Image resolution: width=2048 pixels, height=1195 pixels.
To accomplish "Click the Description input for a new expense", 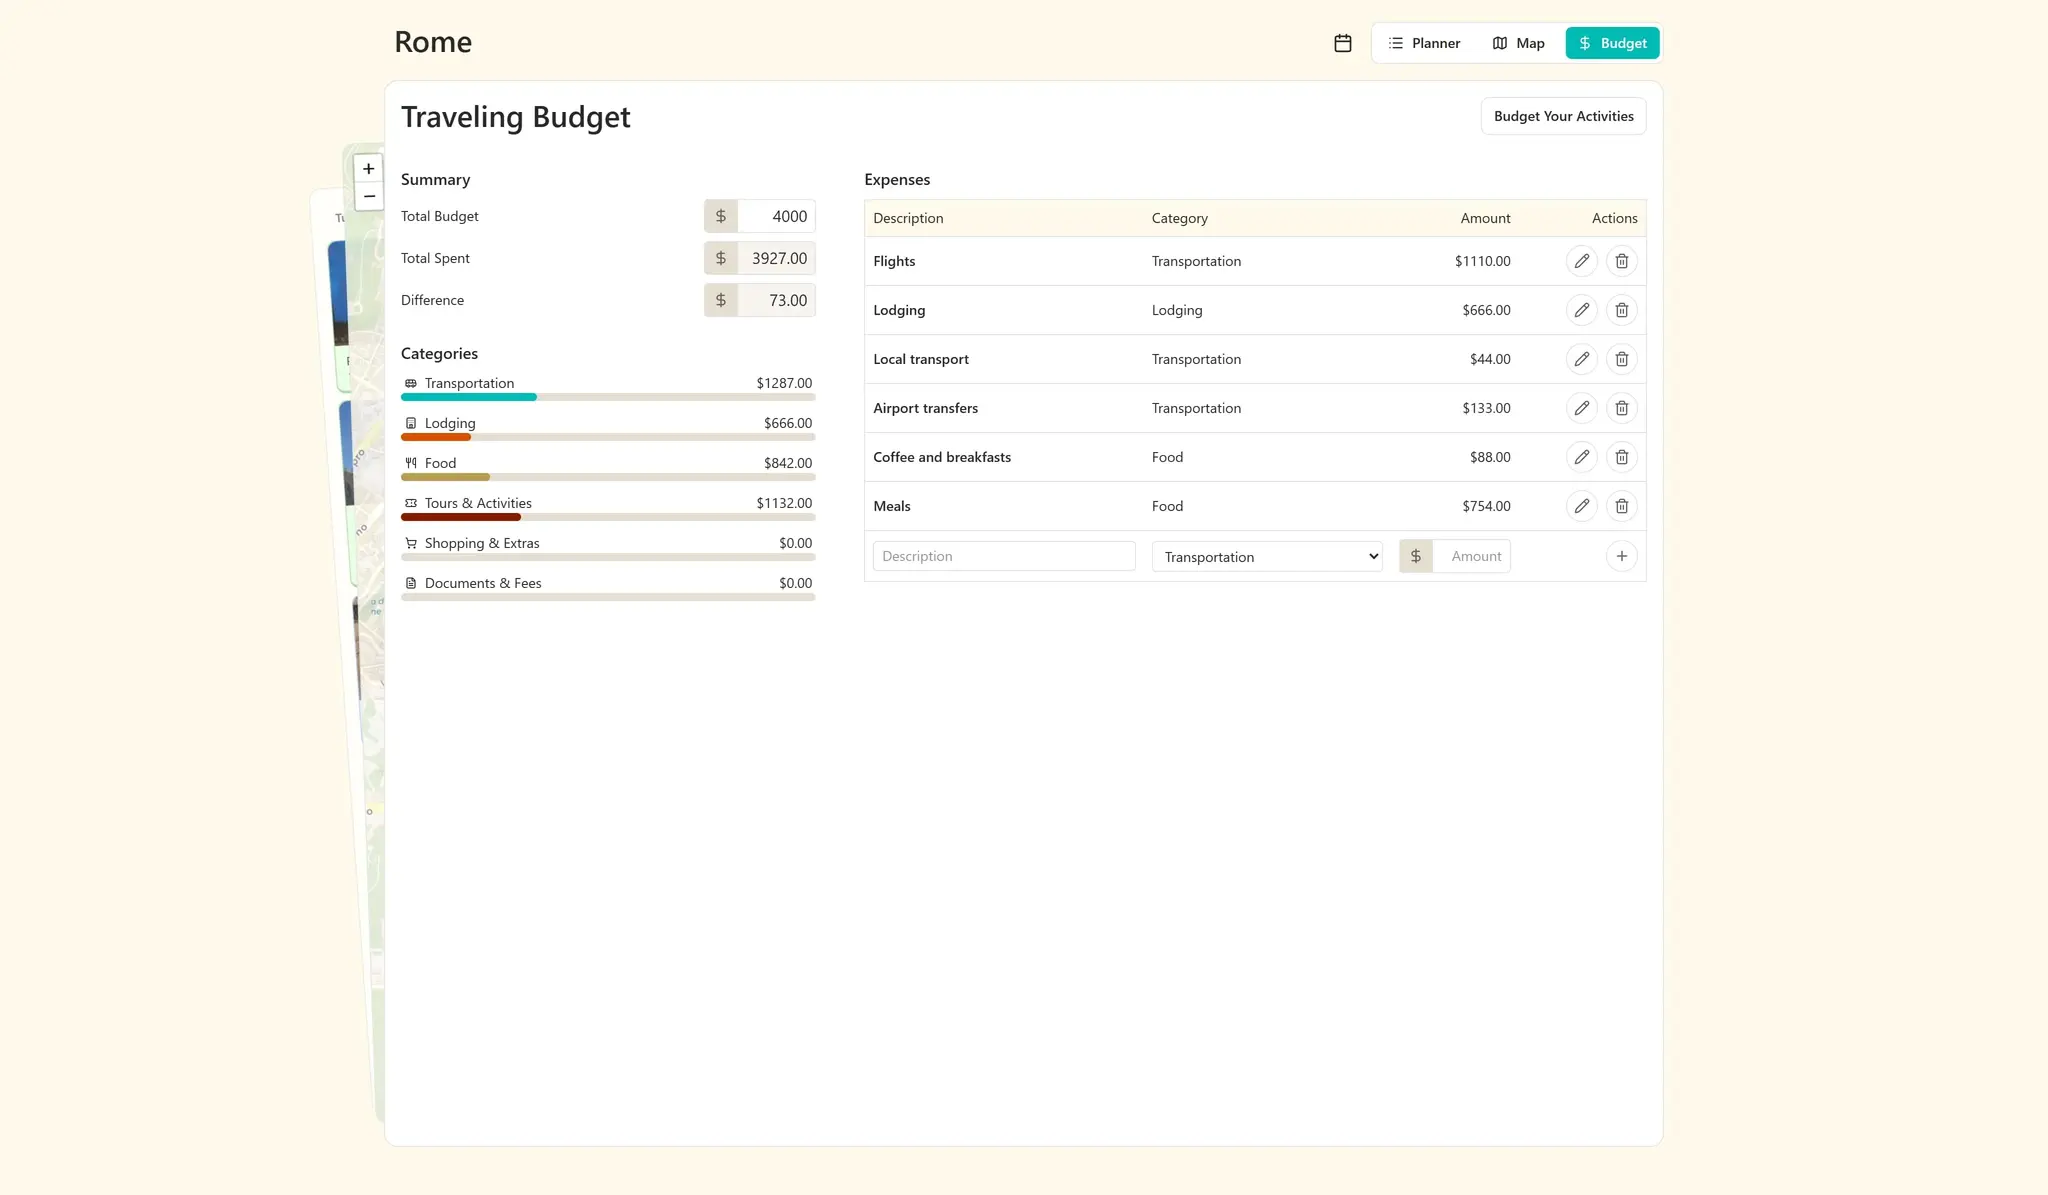I will click(x=1003, y=555).
